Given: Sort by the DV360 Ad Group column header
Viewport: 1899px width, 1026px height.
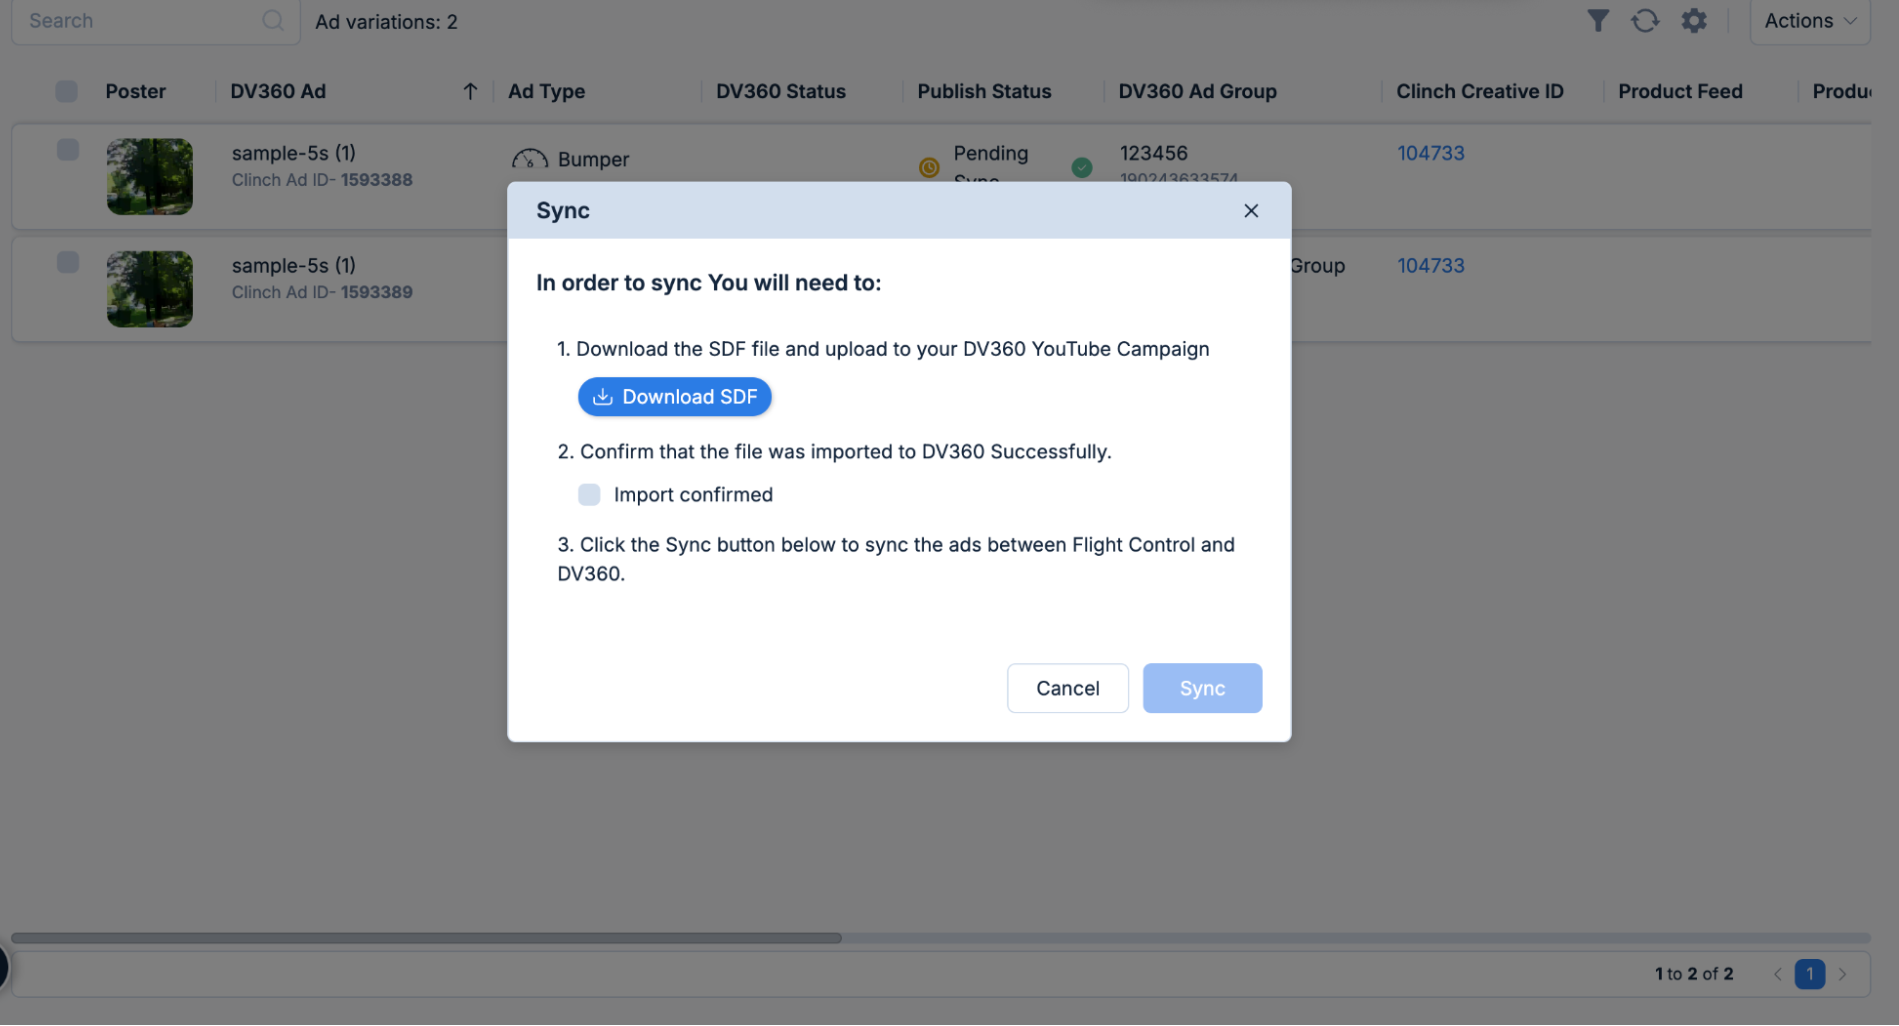Looking at the screenshot, I should pyautogui.click(x=1197, y=91).
